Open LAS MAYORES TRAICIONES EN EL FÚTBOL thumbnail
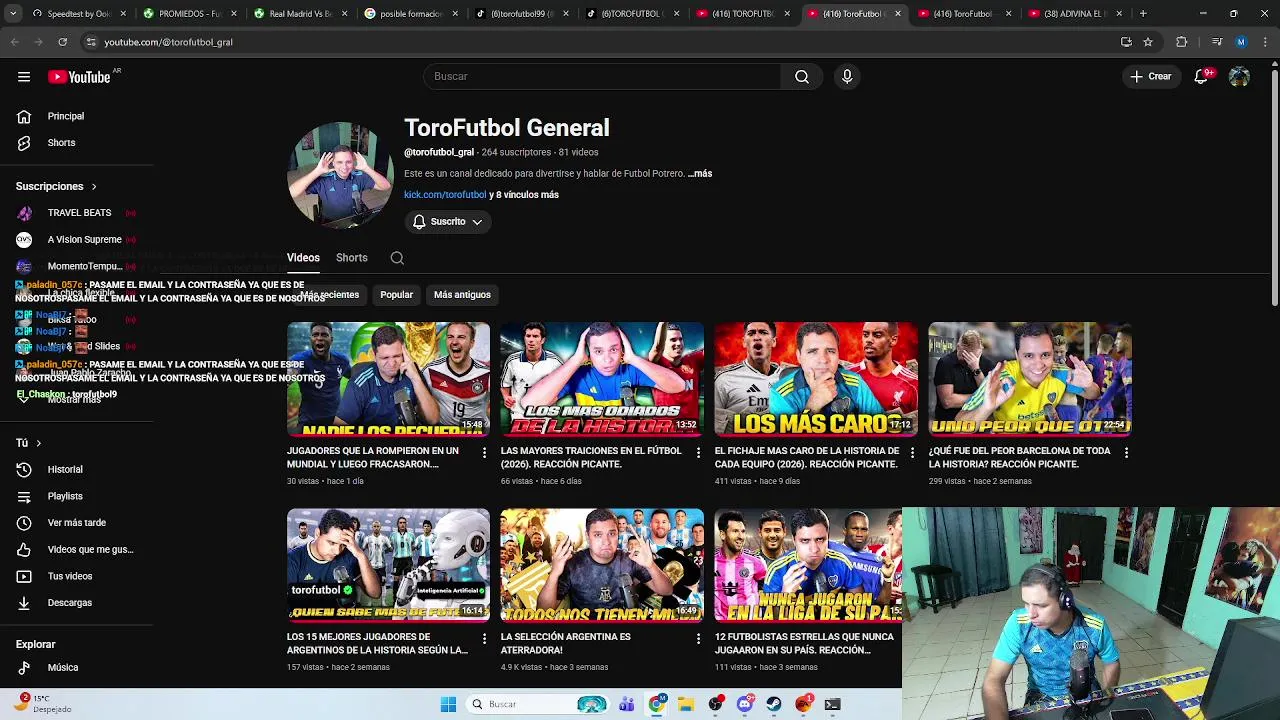Screen dimensions: 1280x720 (x=602, y=379)
